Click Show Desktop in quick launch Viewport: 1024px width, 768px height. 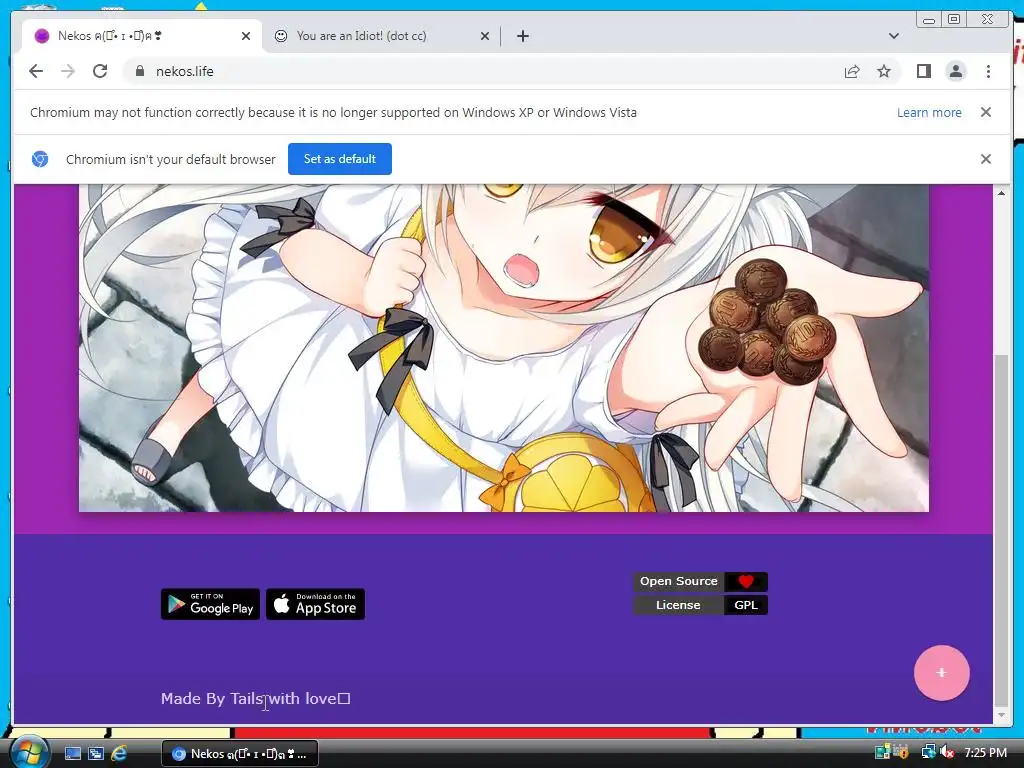[x=72, y=753]
